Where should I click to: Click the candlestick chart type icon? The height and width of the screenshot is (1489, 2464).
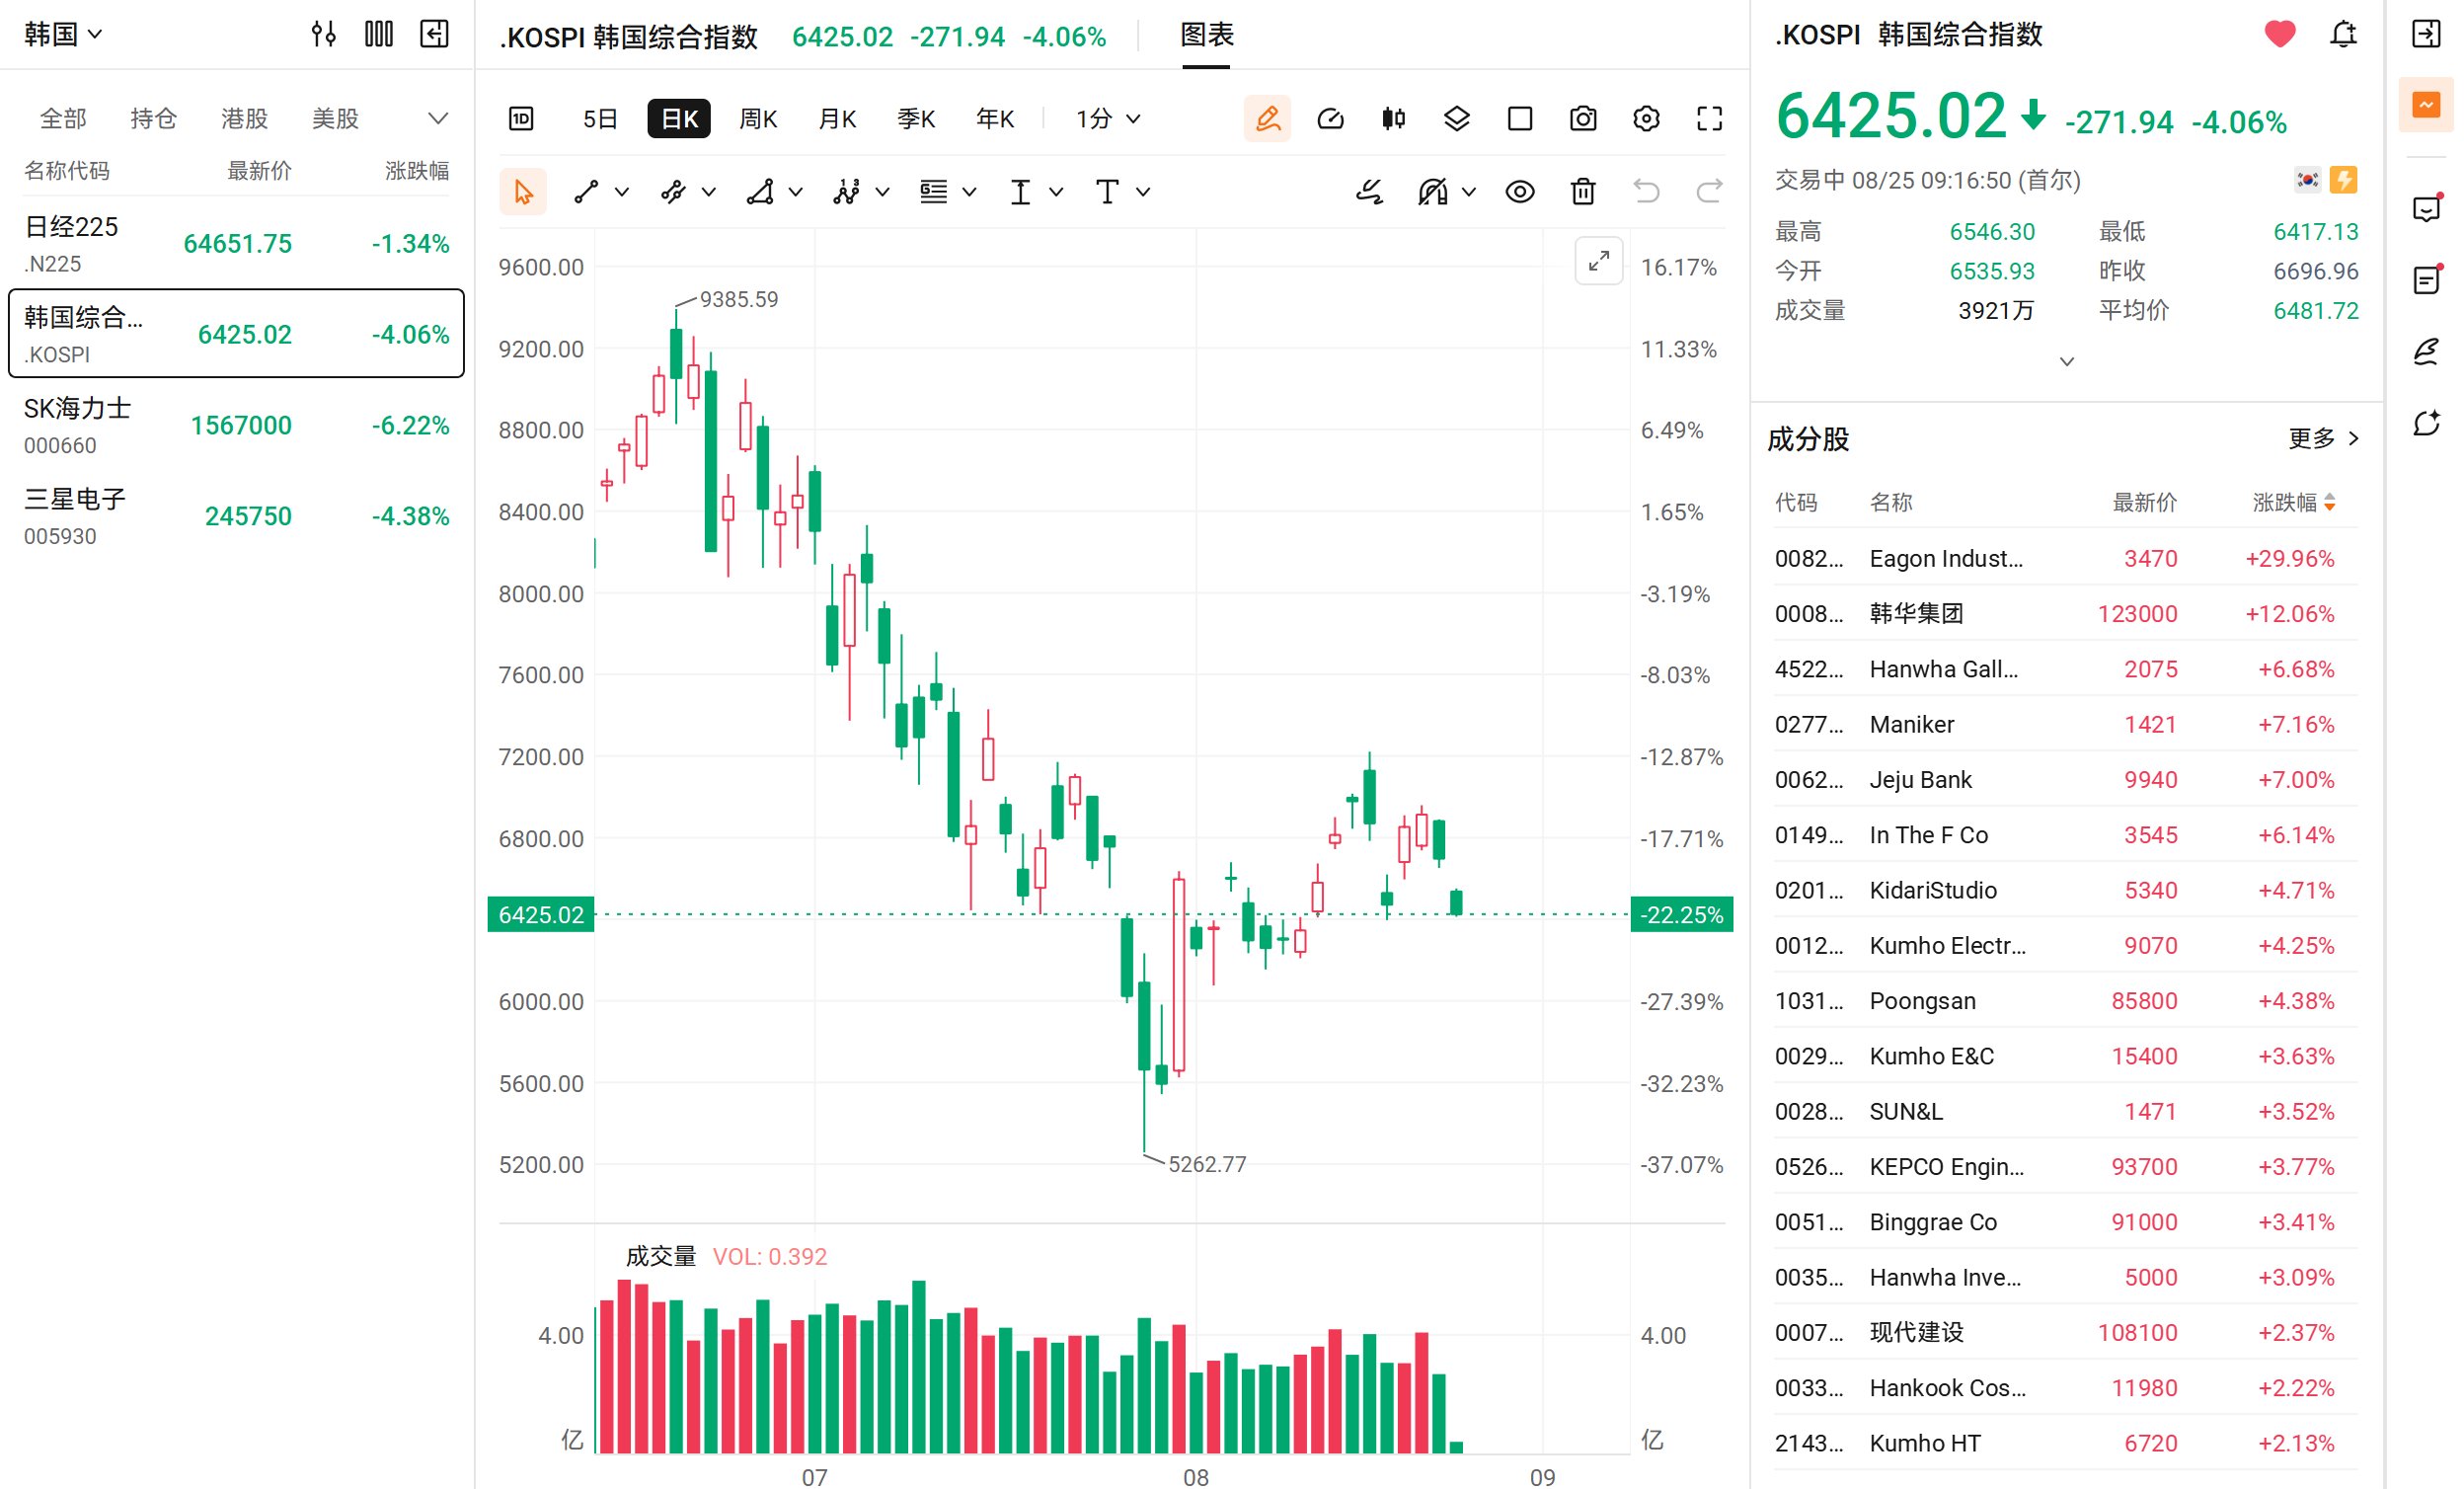click(1393, 119)
